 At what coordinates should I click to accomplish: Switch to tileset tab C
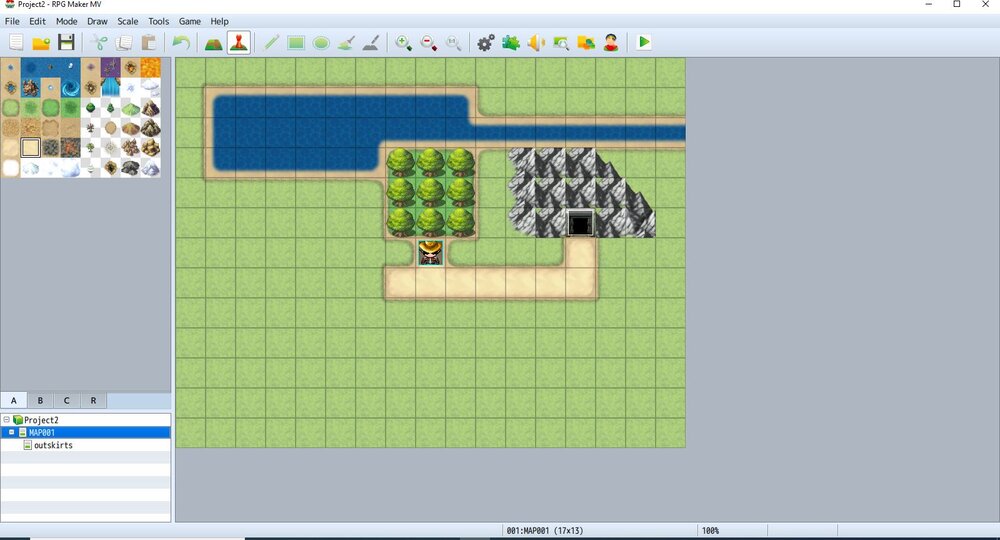[x=66, y=400]
